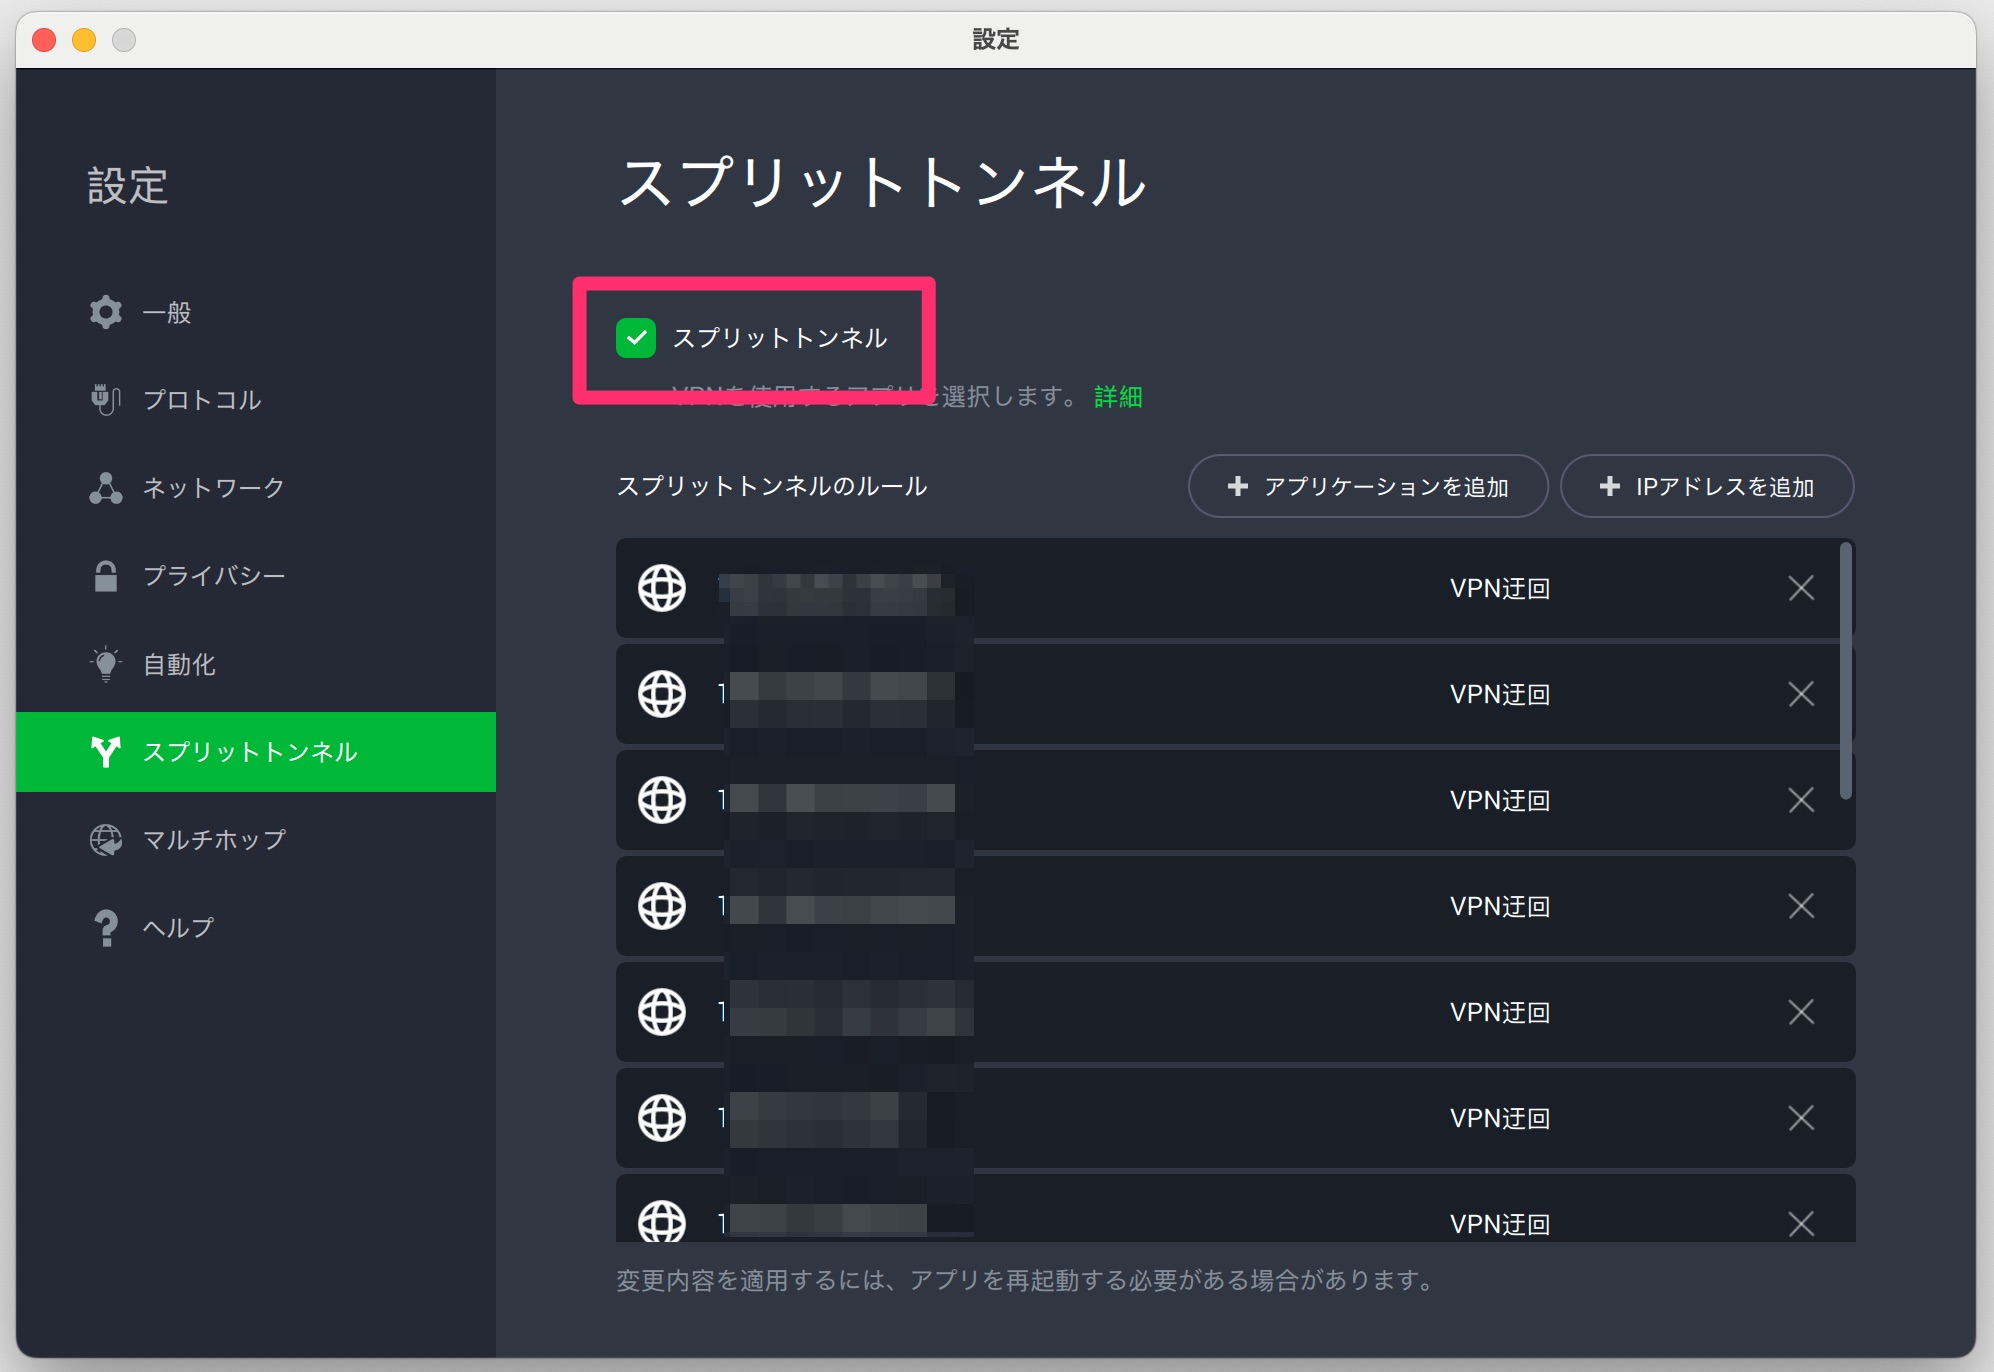
Task: Click the plus icon on アプリケーションを追加
Action: tap(1238, 486)
